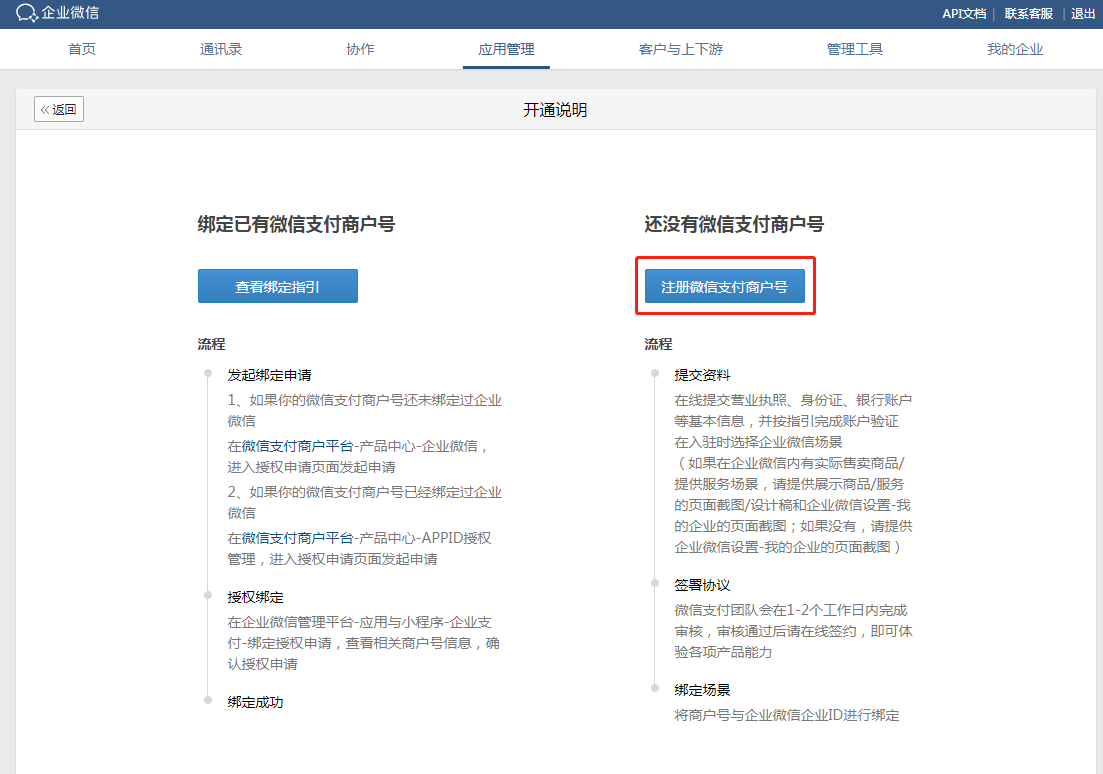
Task: Switch to the 管理工具 tab
Action: 855,49
